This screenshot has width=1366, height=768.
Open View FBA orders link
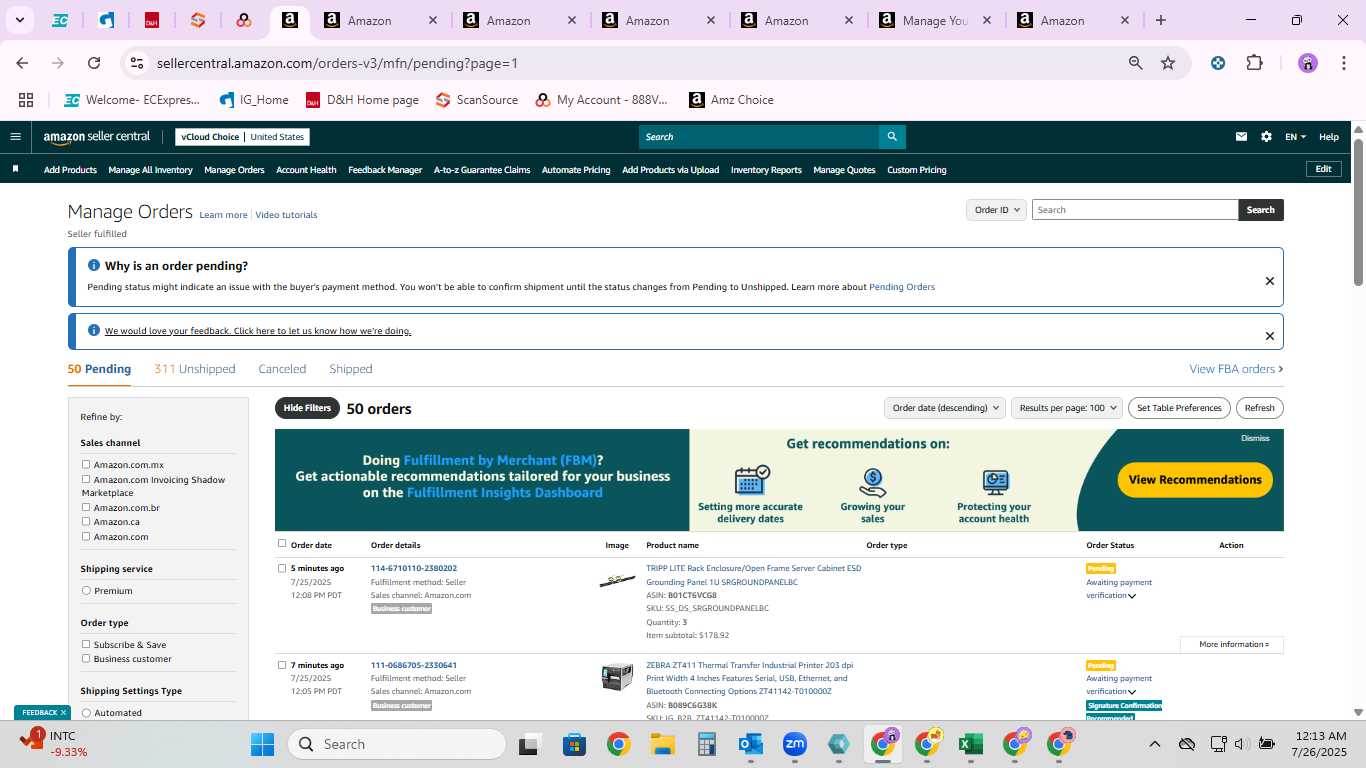pyautogui.click(x=1236, y=369)
